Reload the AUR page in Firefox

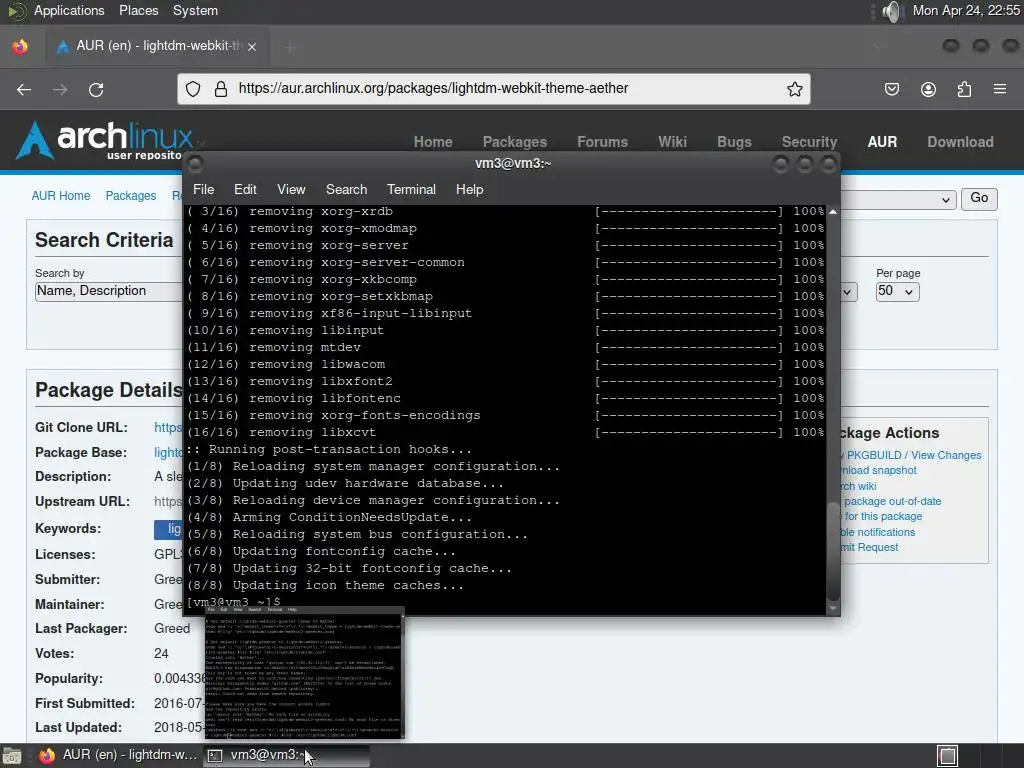point(96,89)
